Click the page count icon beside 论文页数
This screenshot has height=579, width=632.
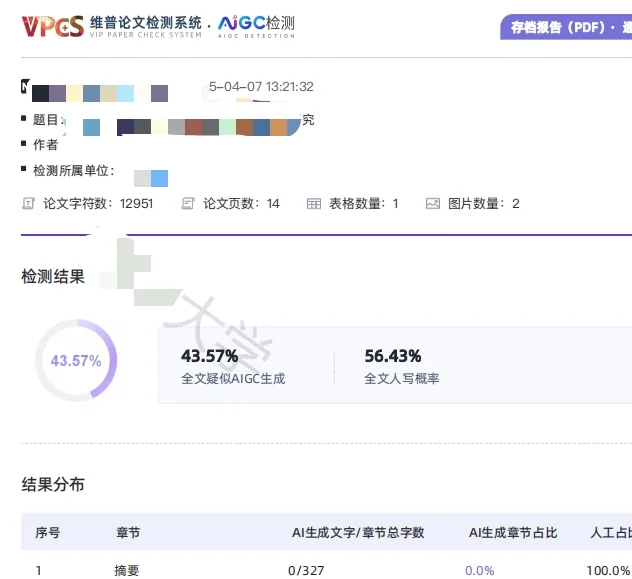click(188, 203)
